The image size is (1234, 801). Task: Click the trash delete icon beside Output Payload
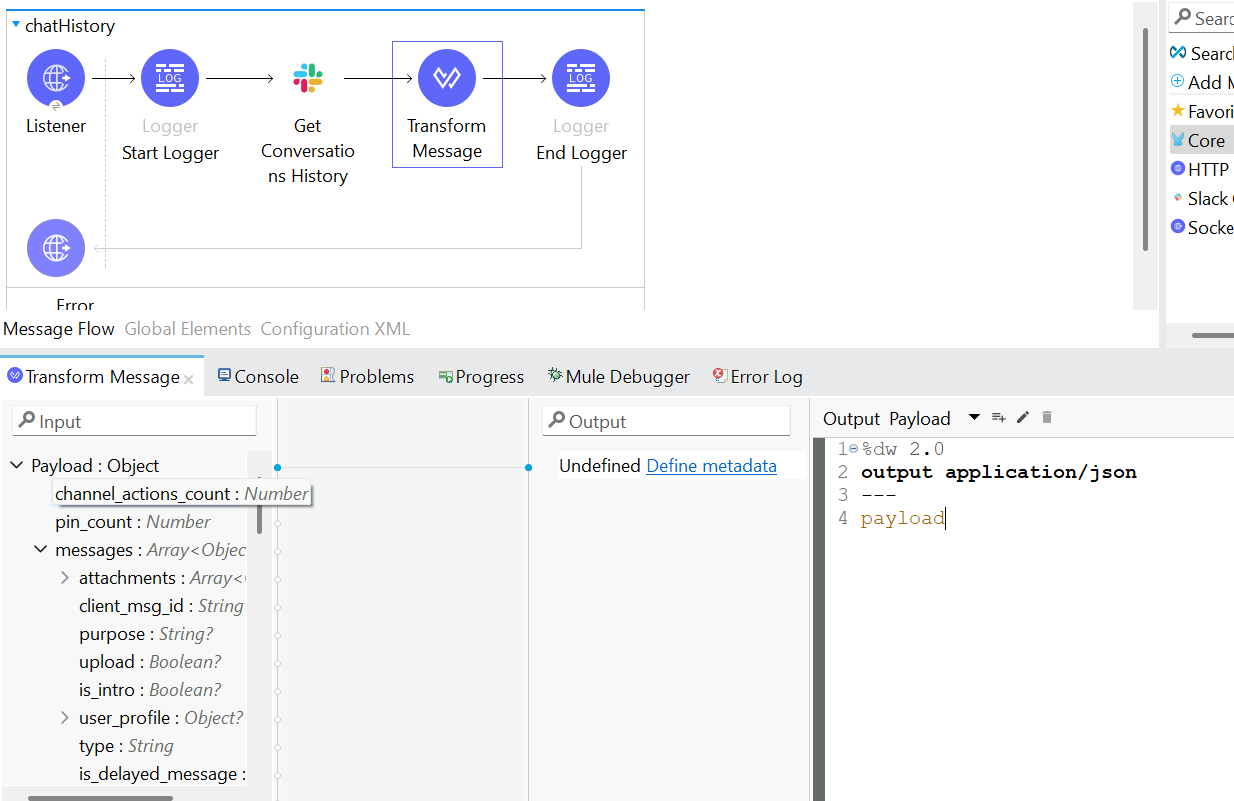point(1047,418)
